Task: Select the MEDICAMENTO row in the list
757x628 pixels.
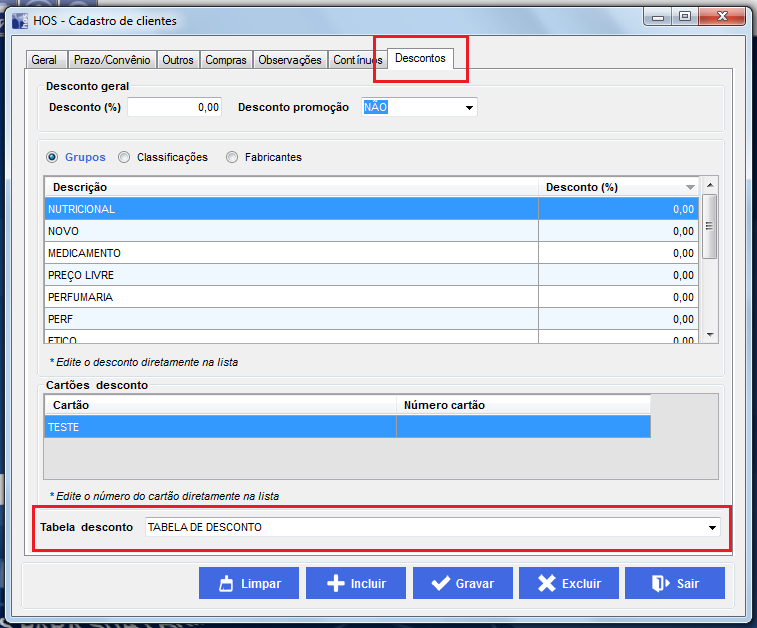Action: 290,253
